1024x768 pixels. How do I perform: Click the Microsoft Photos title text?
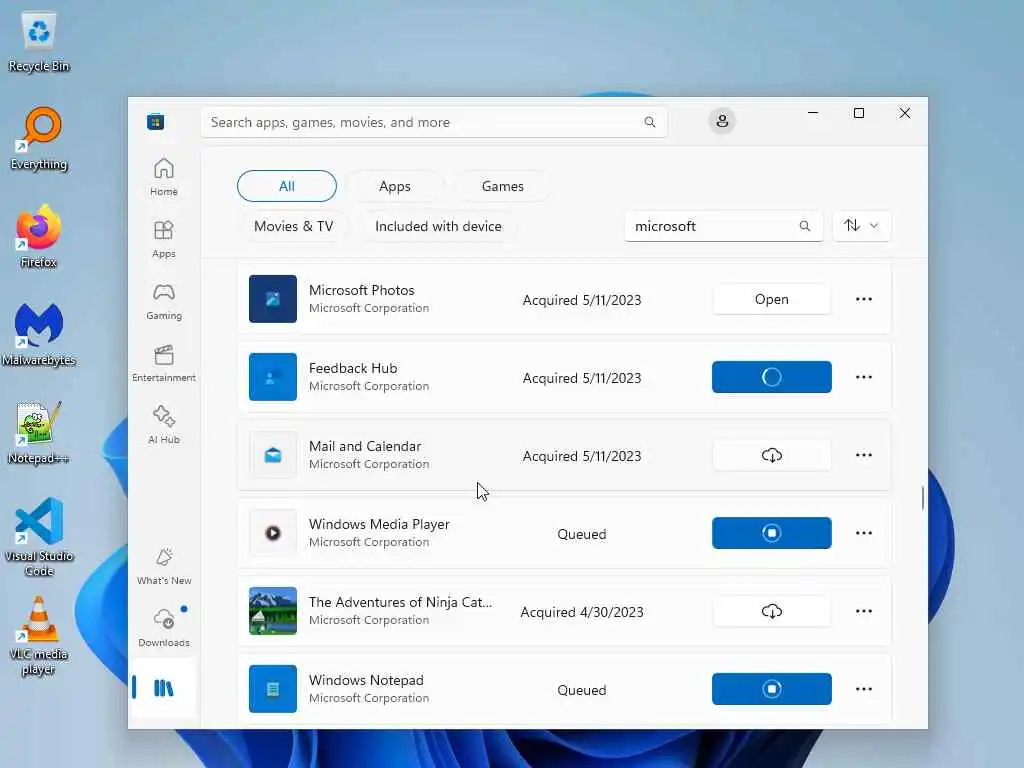click(361, 290)
